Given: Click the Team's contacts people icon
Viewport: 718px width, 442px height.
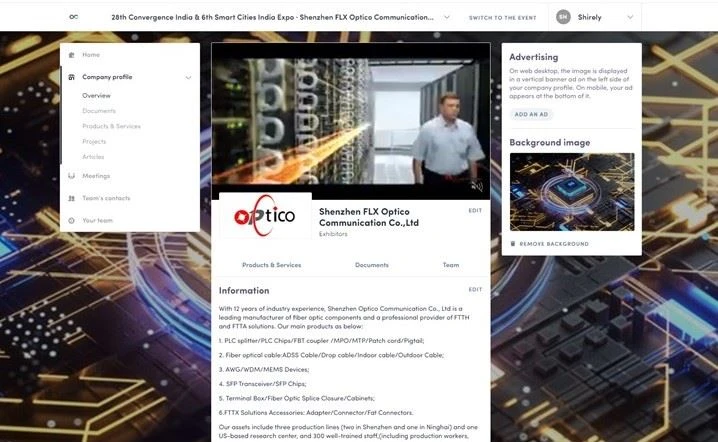Looking at the screenshot, I should 71,198.
